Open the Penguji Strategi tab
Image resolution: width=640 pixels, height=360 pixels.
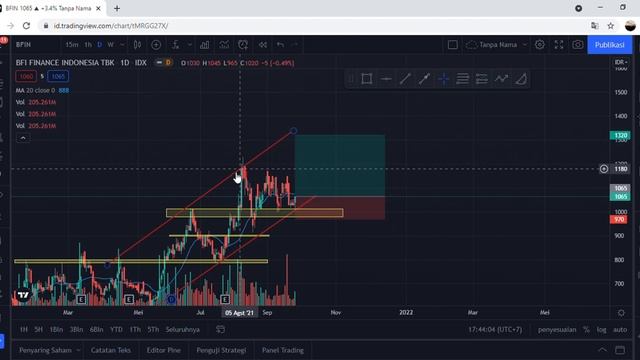click(x=221, y=350)
